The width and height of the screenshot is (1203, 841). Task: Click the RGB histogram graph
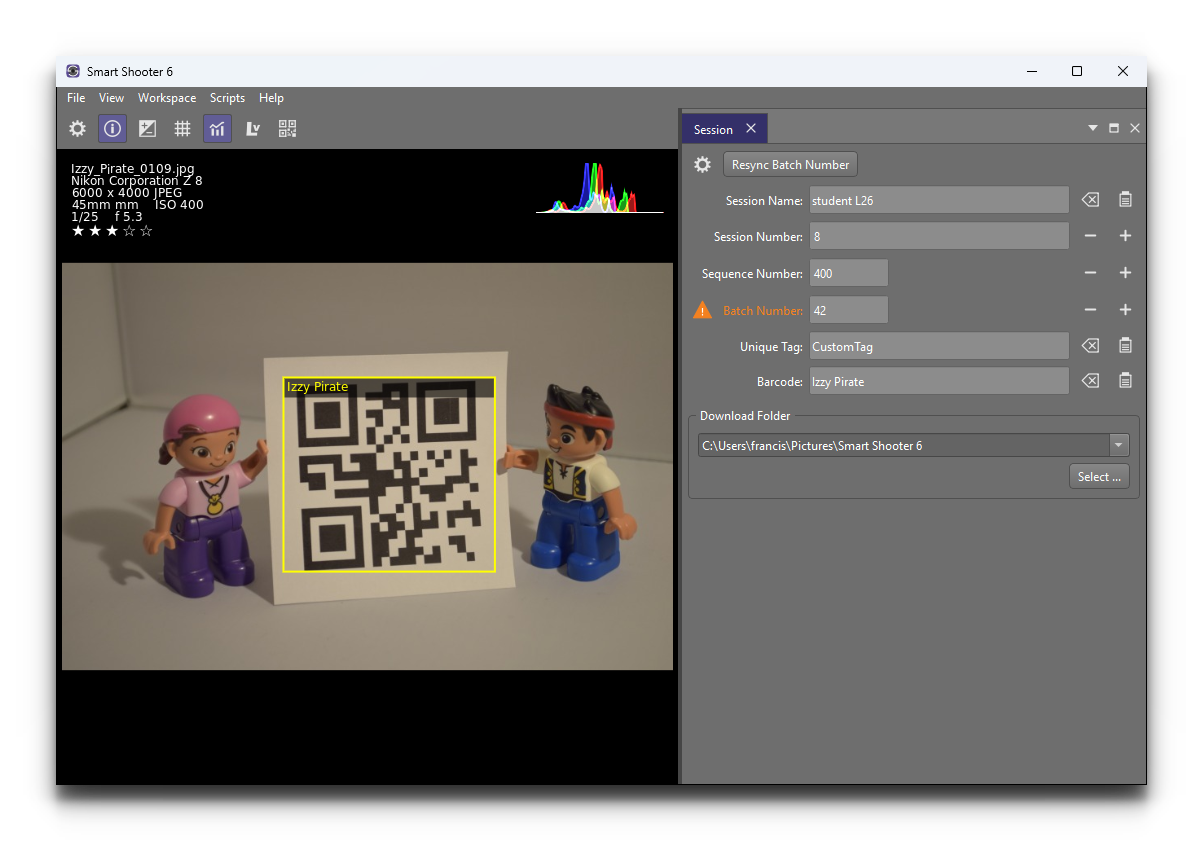599,188
